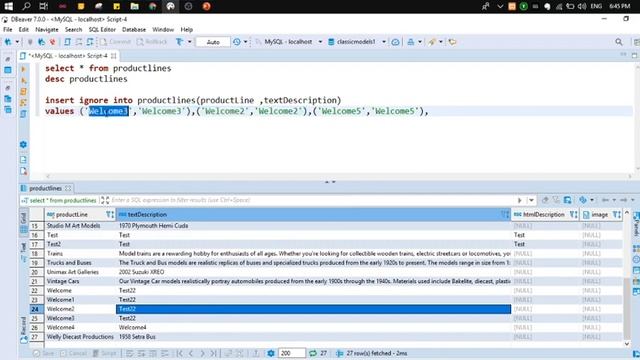The width and height of the screenshot is (640, 360).
Task: Jump to the last result row
Action: pos(213,353)
